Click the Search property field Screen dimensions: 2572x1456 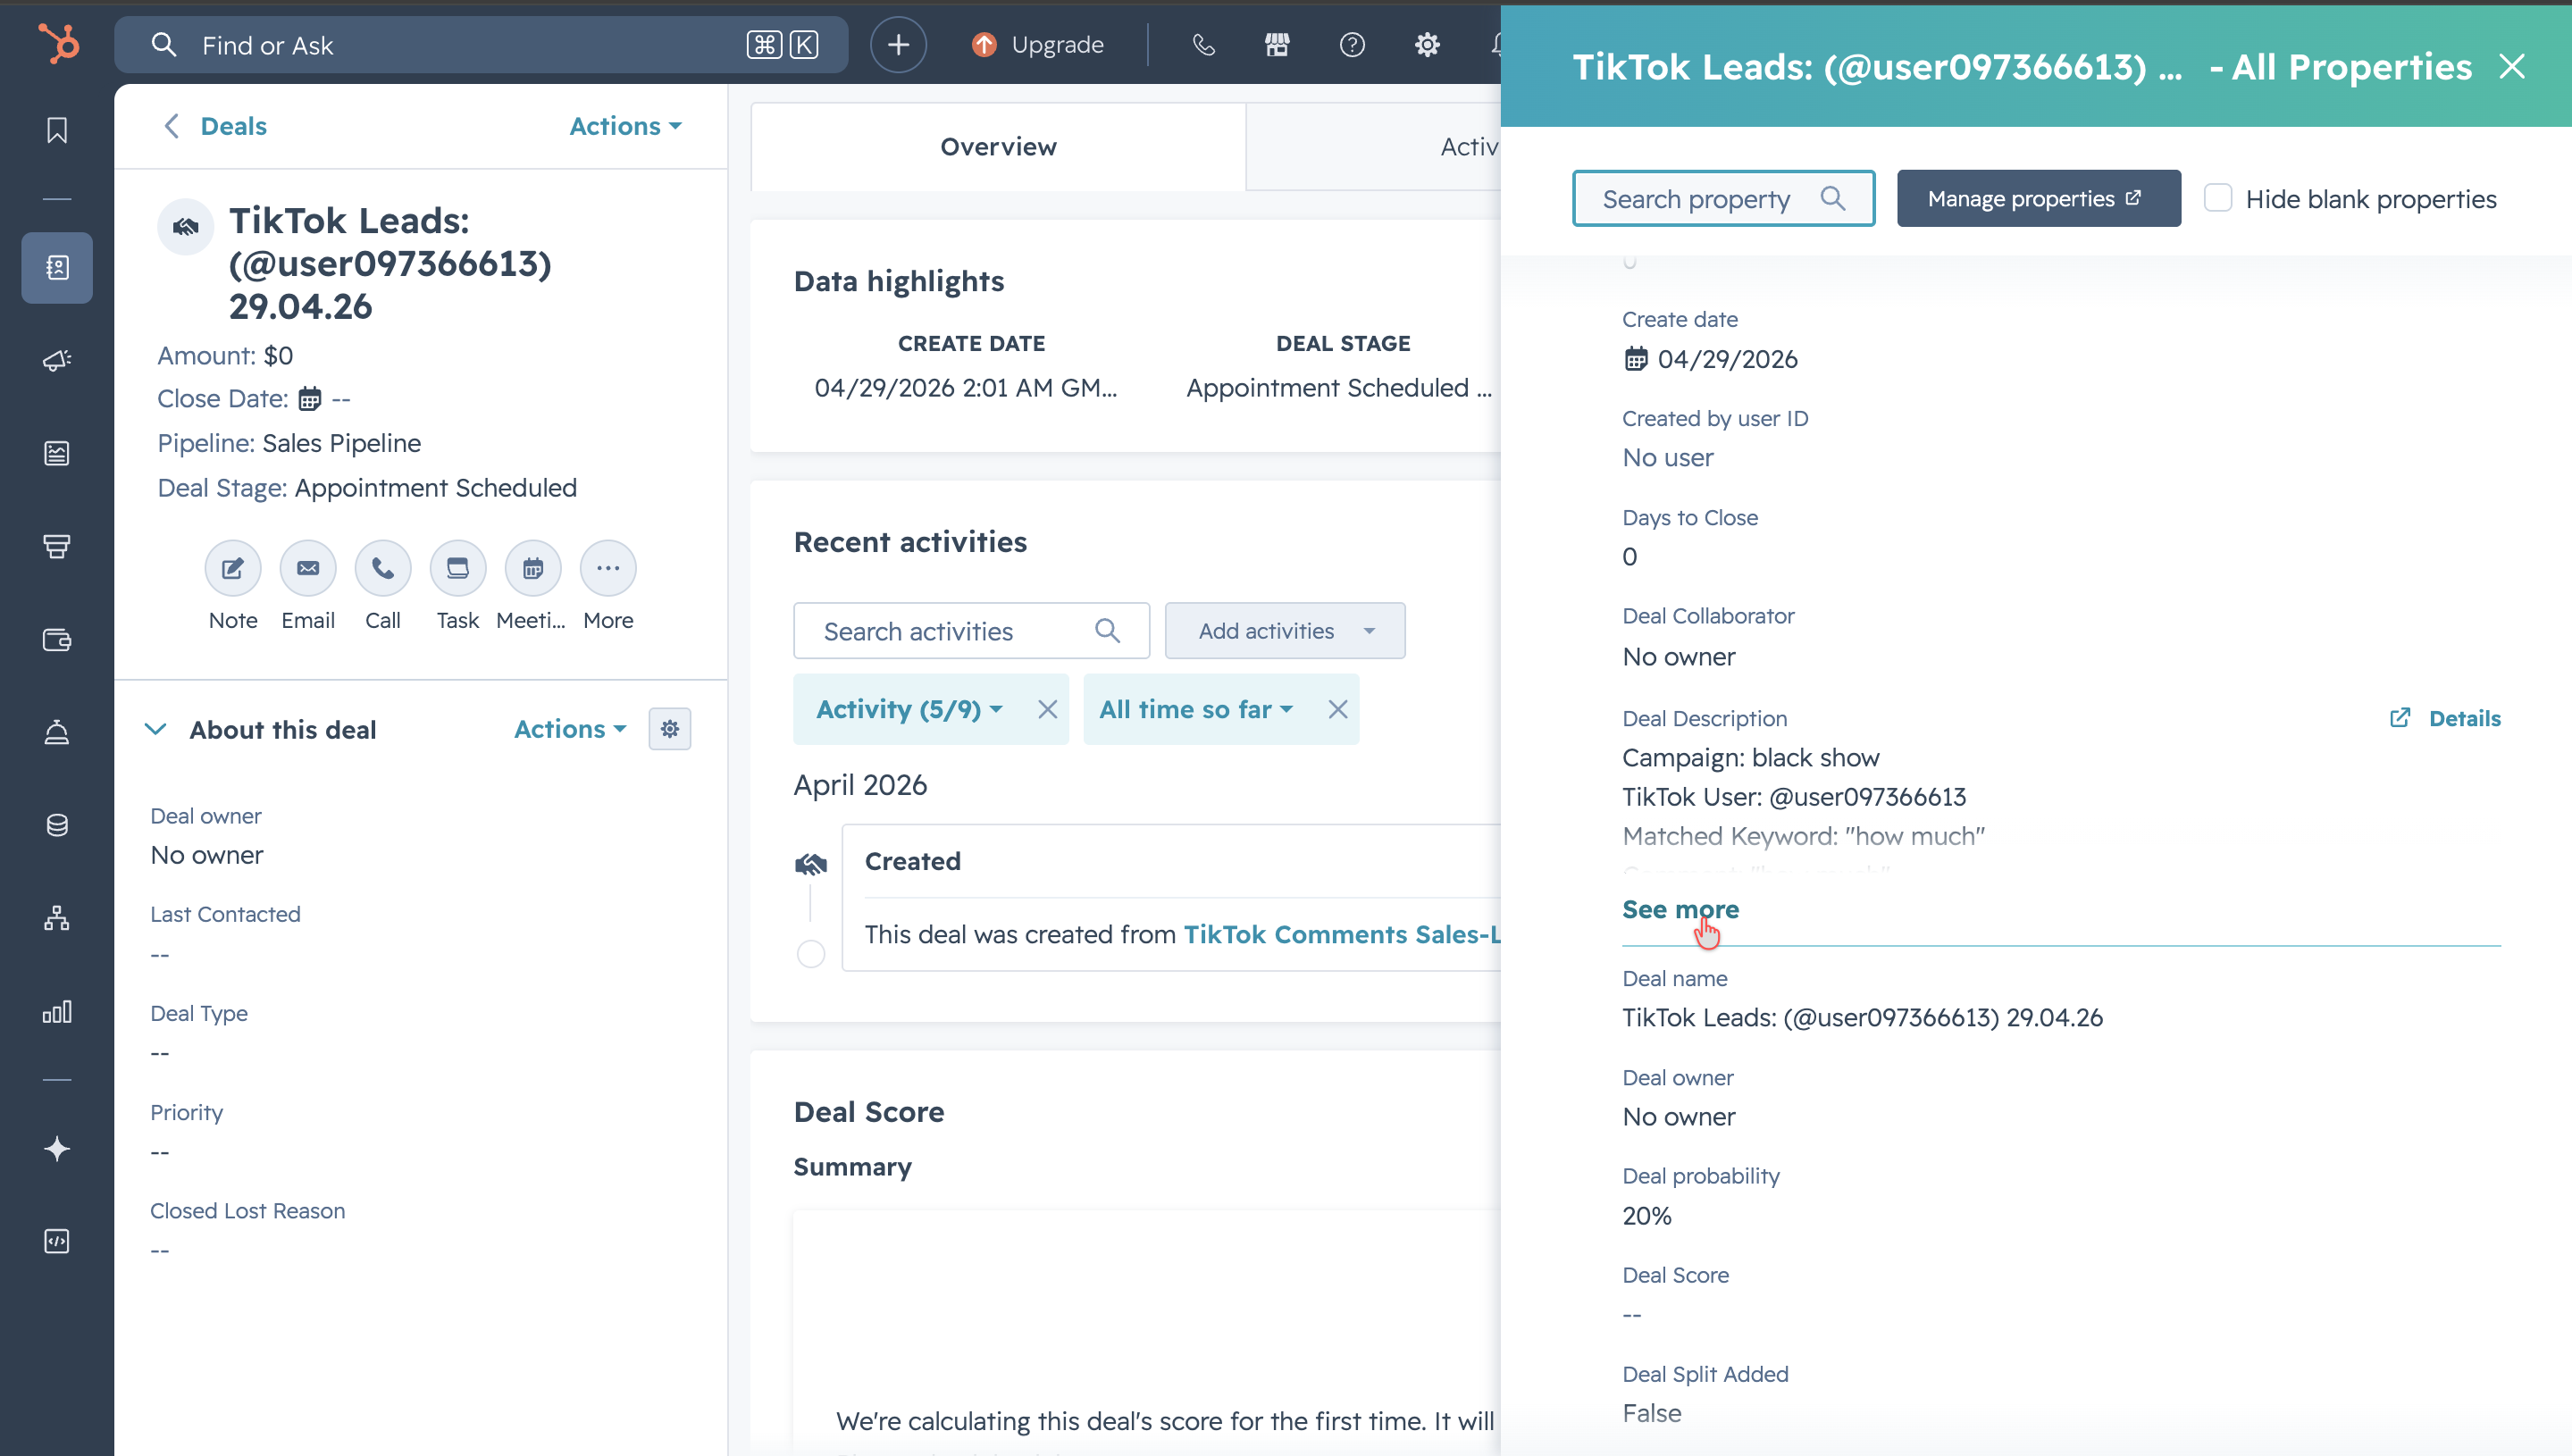[x=1723, y=198]
